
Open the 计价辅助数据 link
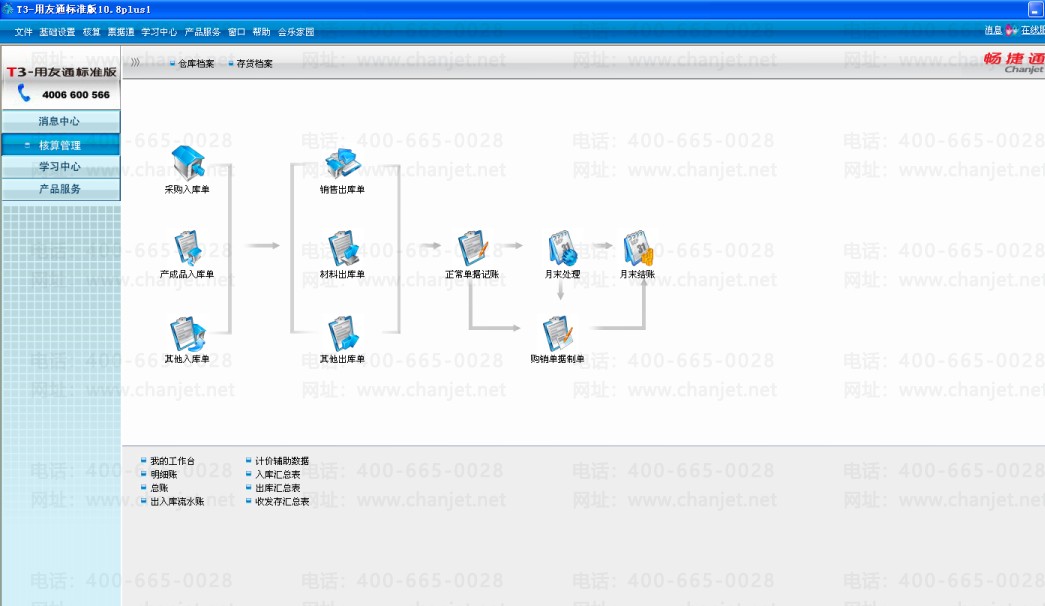pyautogui.click(x=282, y=461)
